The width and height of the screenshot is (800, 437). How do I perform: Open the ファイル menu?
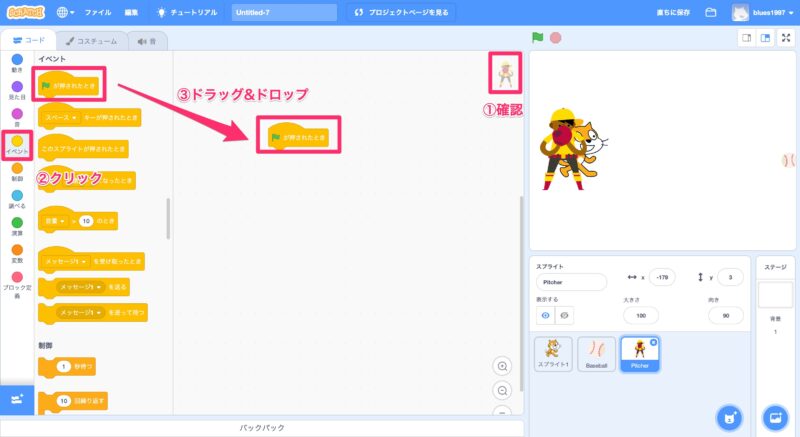(x=98, y=13)
